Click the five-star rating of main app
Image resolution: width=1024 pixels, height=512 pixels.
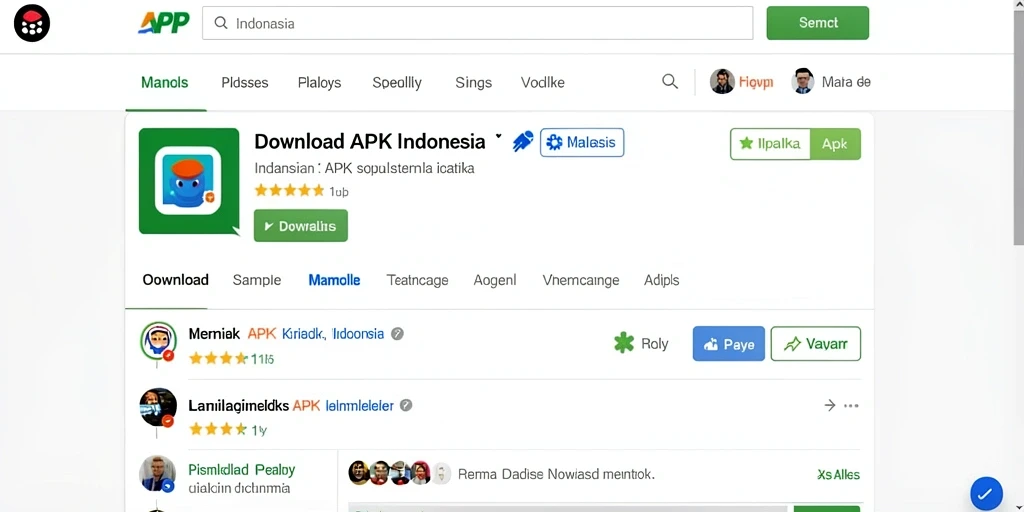coord(289,191)
